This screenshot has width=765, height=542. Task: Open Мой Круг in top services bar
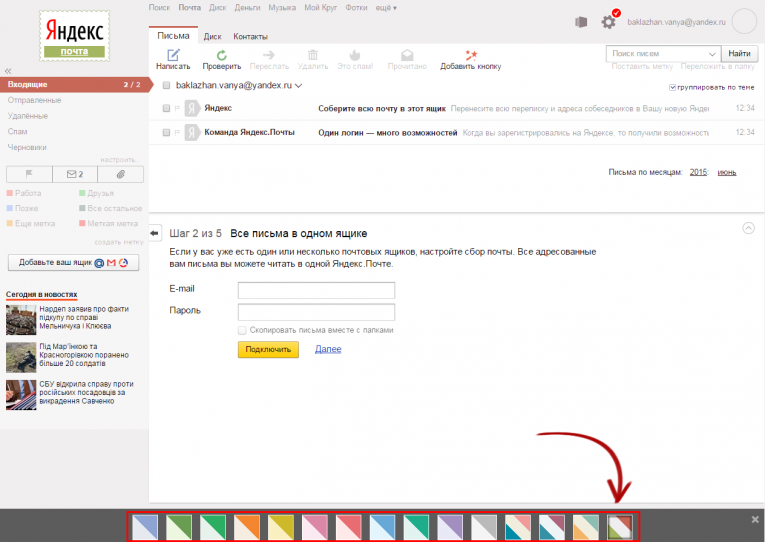tap(321, 8)
